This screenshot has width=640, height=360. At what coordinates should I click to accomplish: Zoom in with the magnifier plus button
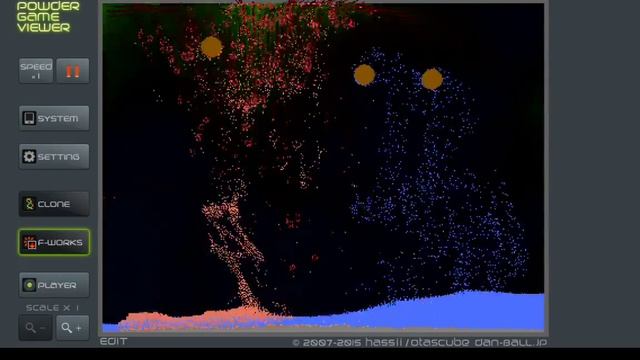coord(73,327)
